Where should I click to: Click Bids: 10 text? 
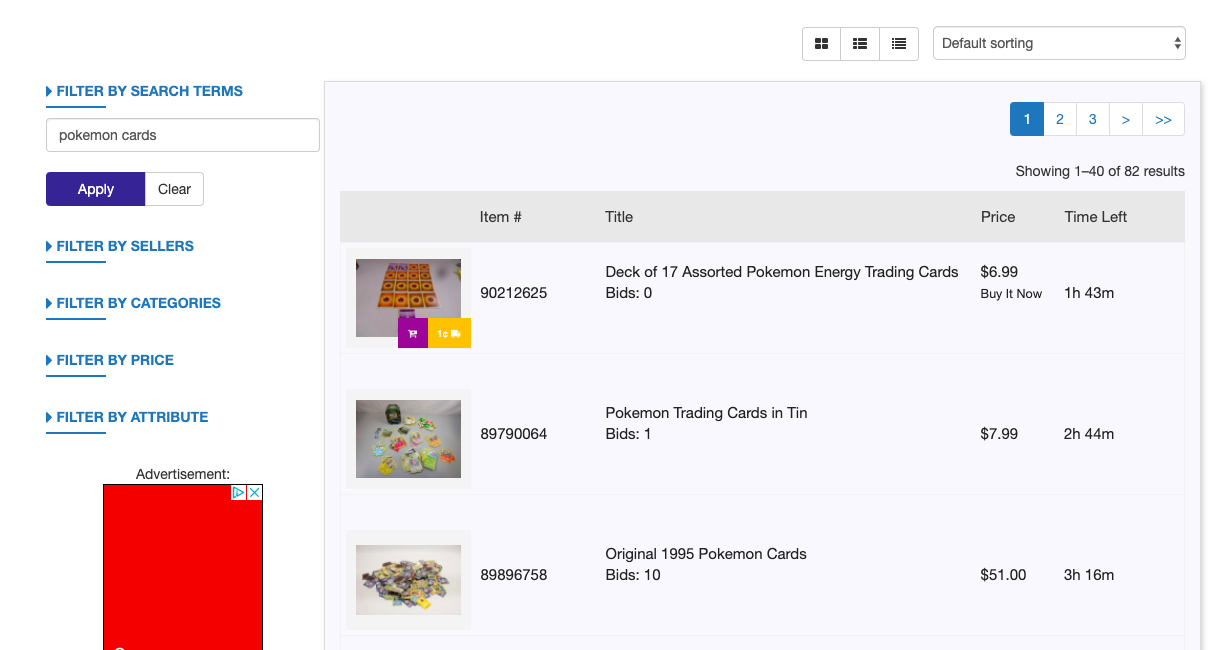(633, 575)
